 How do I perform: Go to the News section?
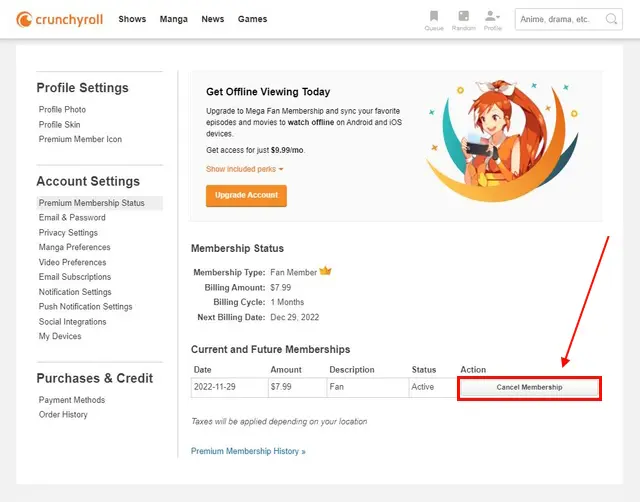point(212,19)
